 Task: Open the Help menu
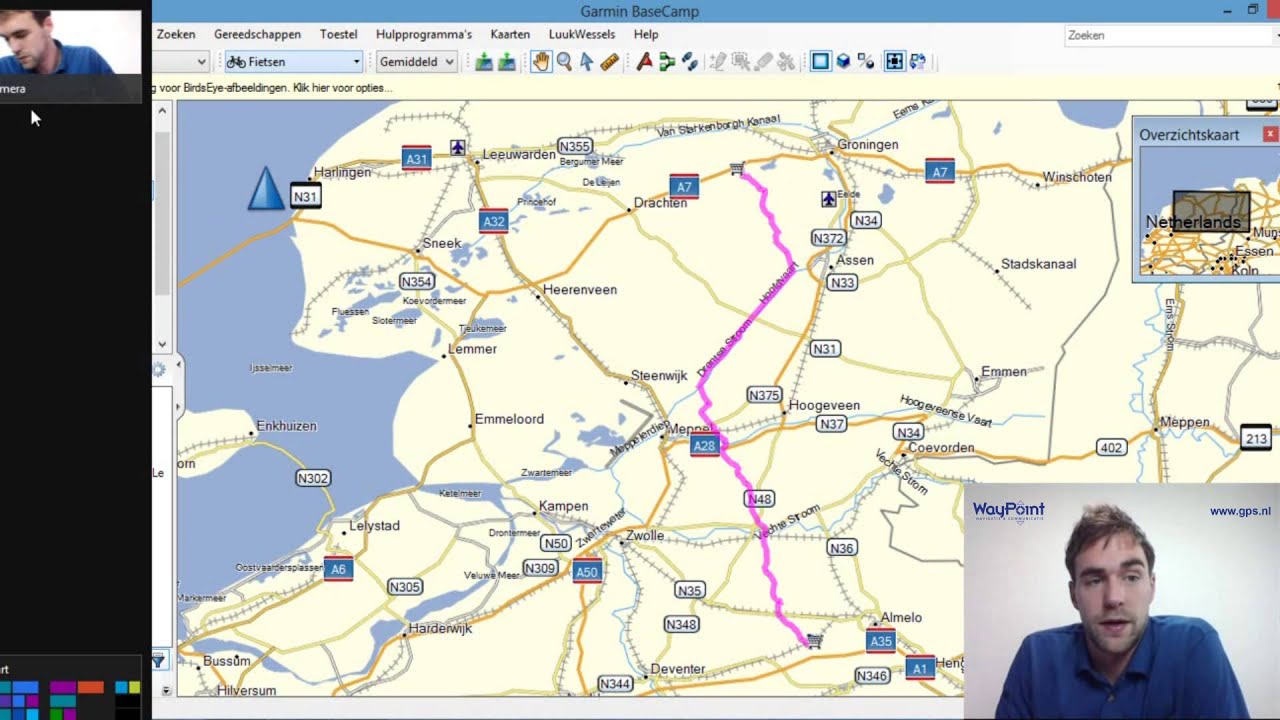[x=646, y=34]
